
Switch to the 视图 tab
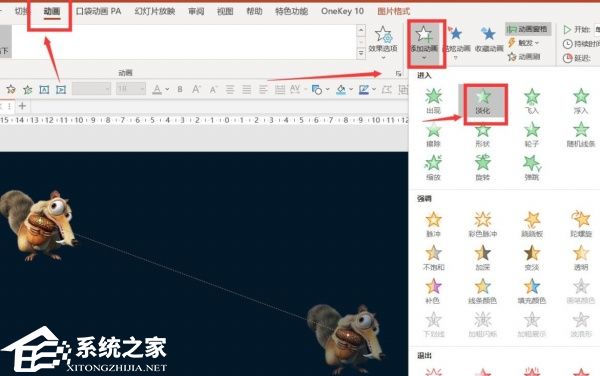point(225,11)
